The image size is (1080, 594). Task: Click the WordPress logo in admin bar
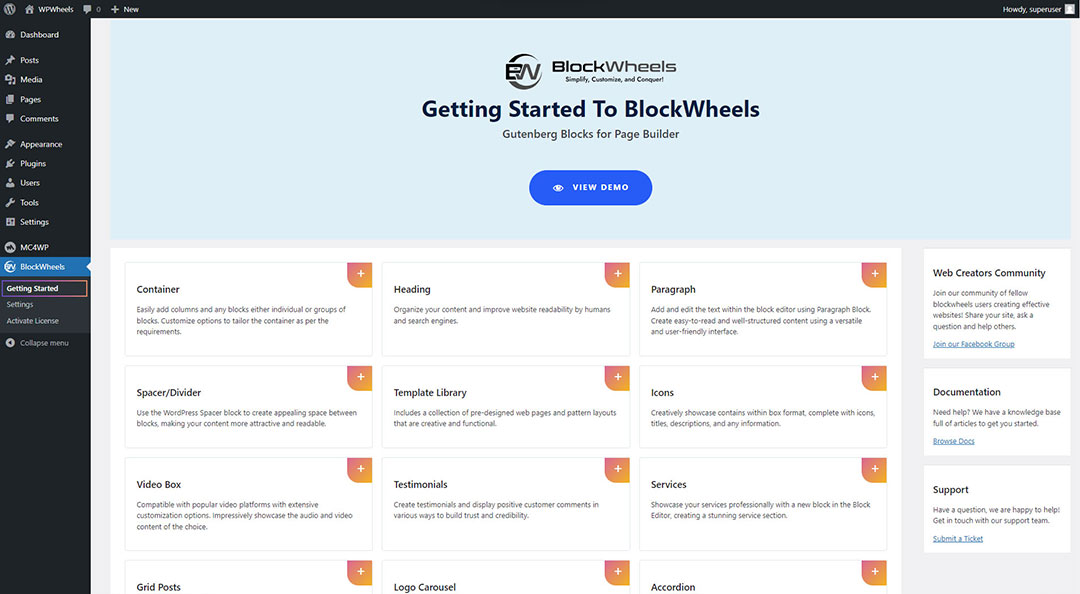click(10, 9)
